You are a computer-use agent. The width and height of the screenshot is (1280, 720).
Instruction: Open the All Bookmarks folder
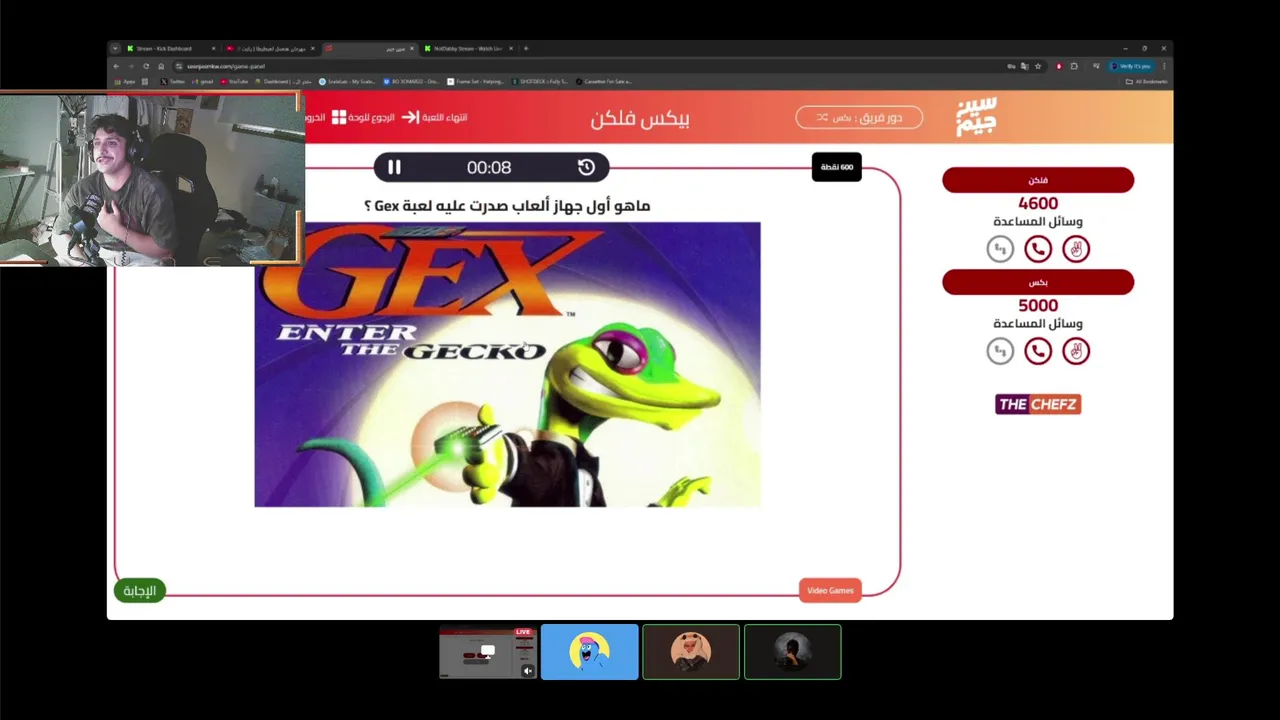click(1146, 82)
